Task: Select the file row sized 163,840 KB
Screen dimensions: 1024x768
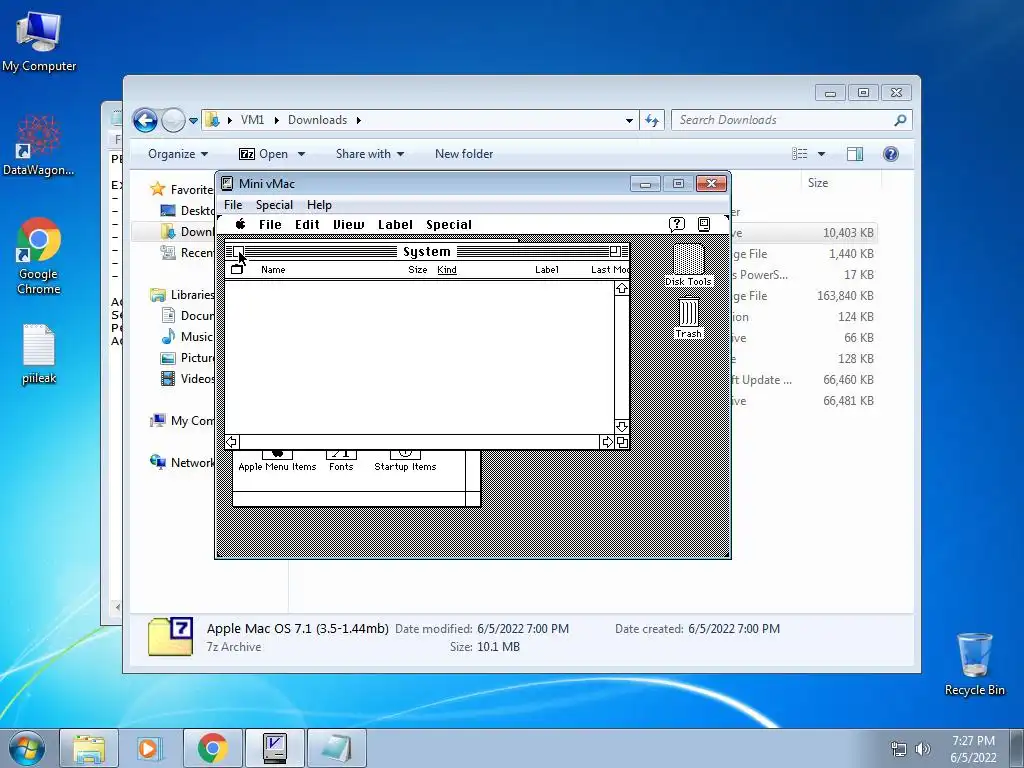Action: (x=803, y=296)
